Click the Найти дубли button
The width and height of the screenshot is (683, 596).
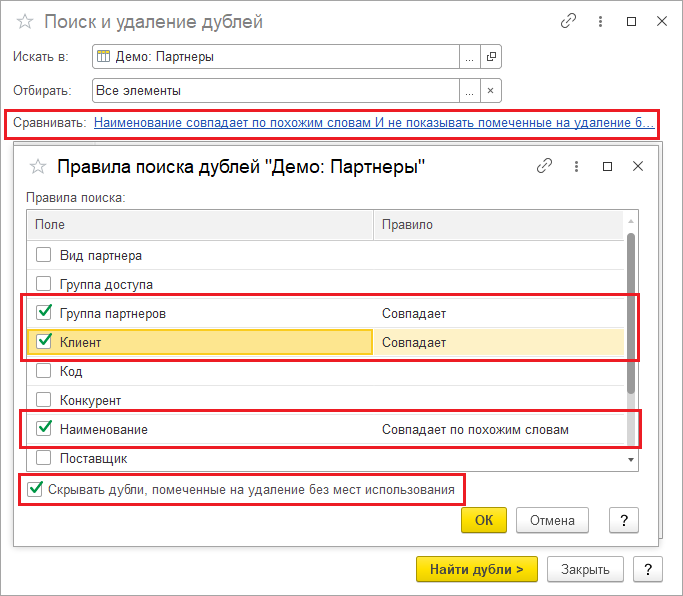click(x=477, y=569)
